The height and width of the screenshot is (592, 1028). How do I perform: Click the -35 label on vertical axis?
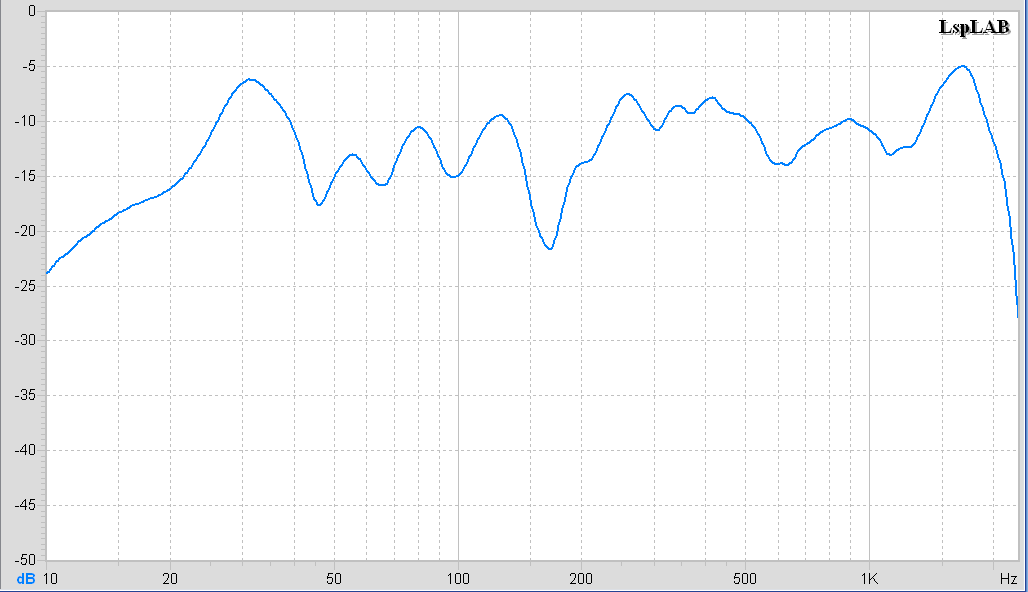click(x=25, y=396)
